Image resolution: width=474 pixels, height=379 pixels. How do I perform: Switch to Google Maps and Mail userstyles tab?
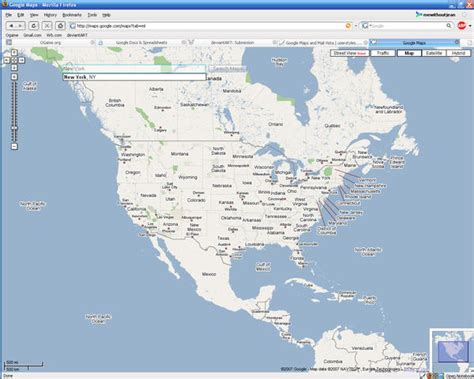323,43
